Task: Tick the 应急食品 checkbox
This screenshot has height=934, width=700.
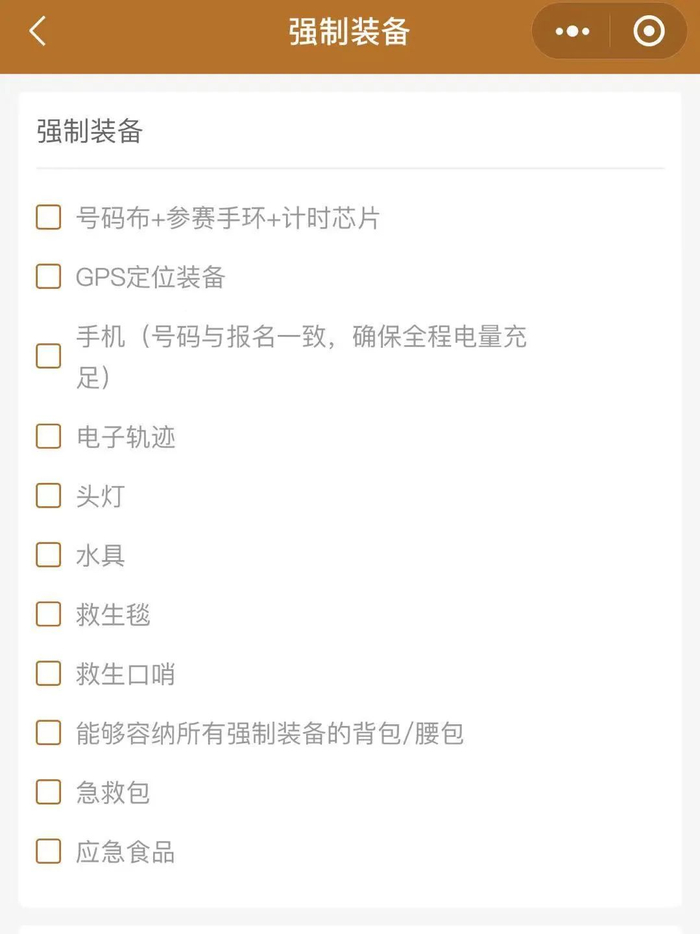Action: click(x=49, y=852)
